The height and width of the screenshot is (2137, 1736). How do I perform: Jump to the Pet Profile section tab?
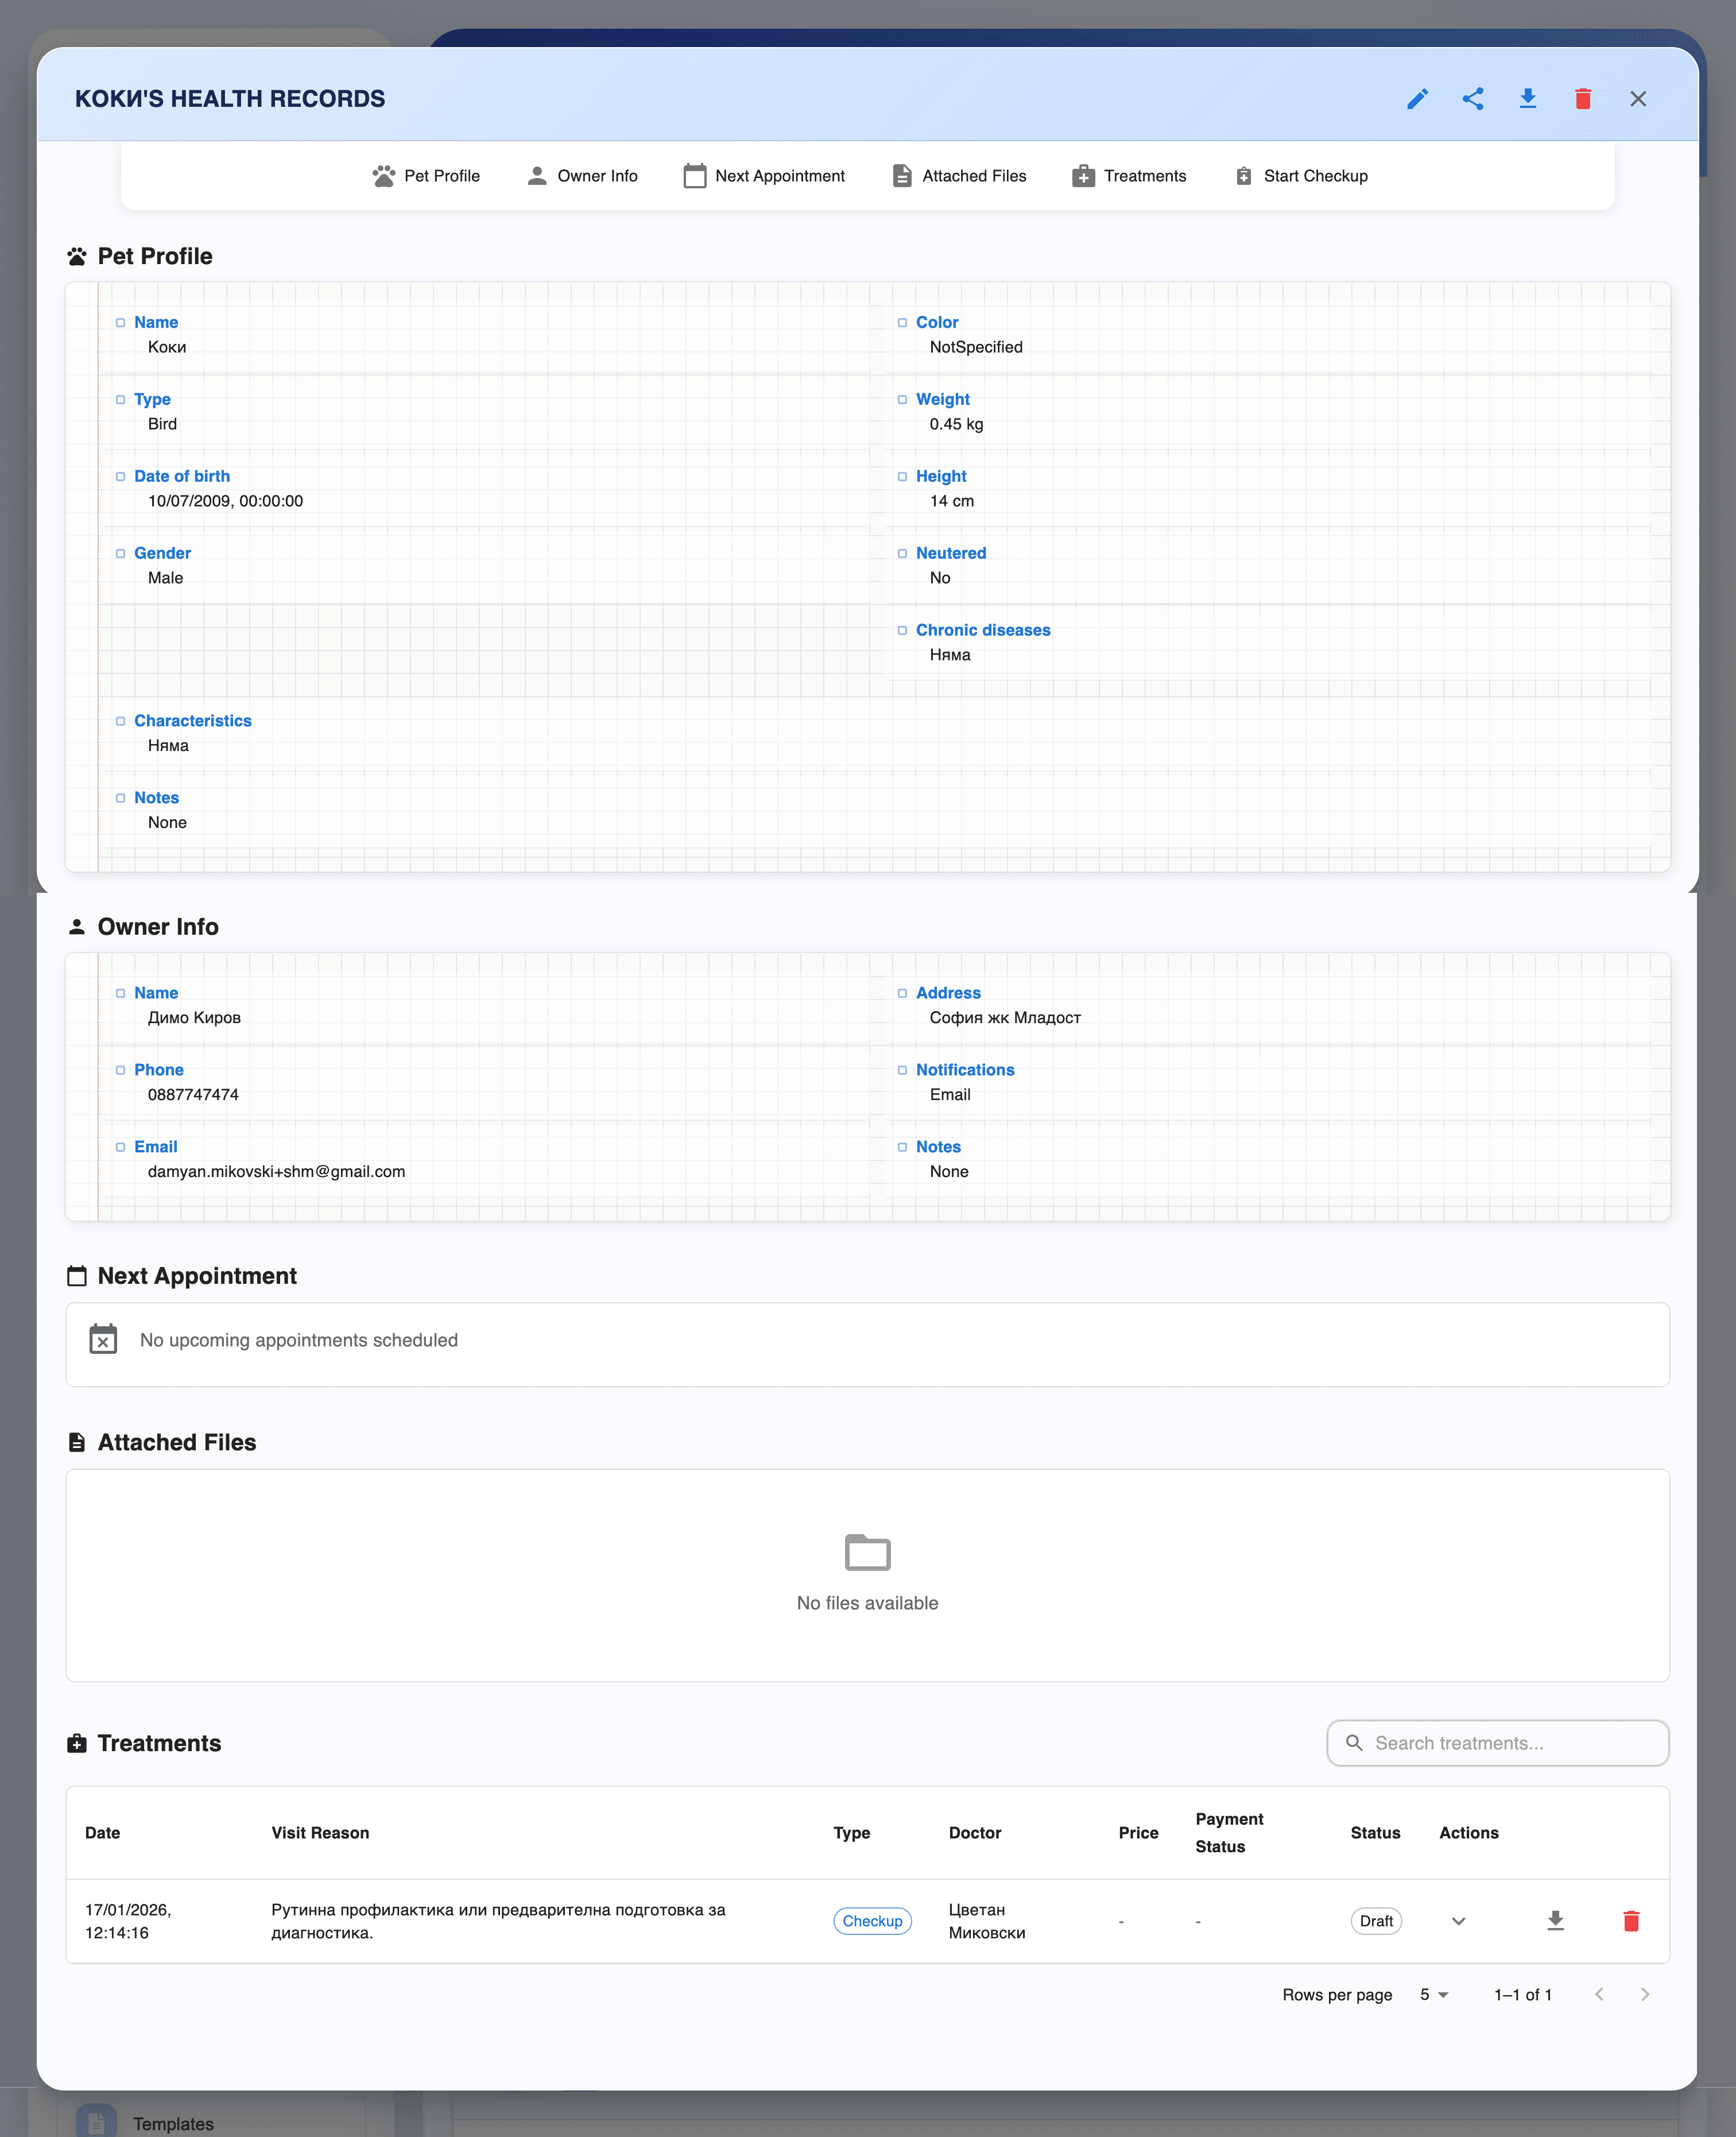426,176
